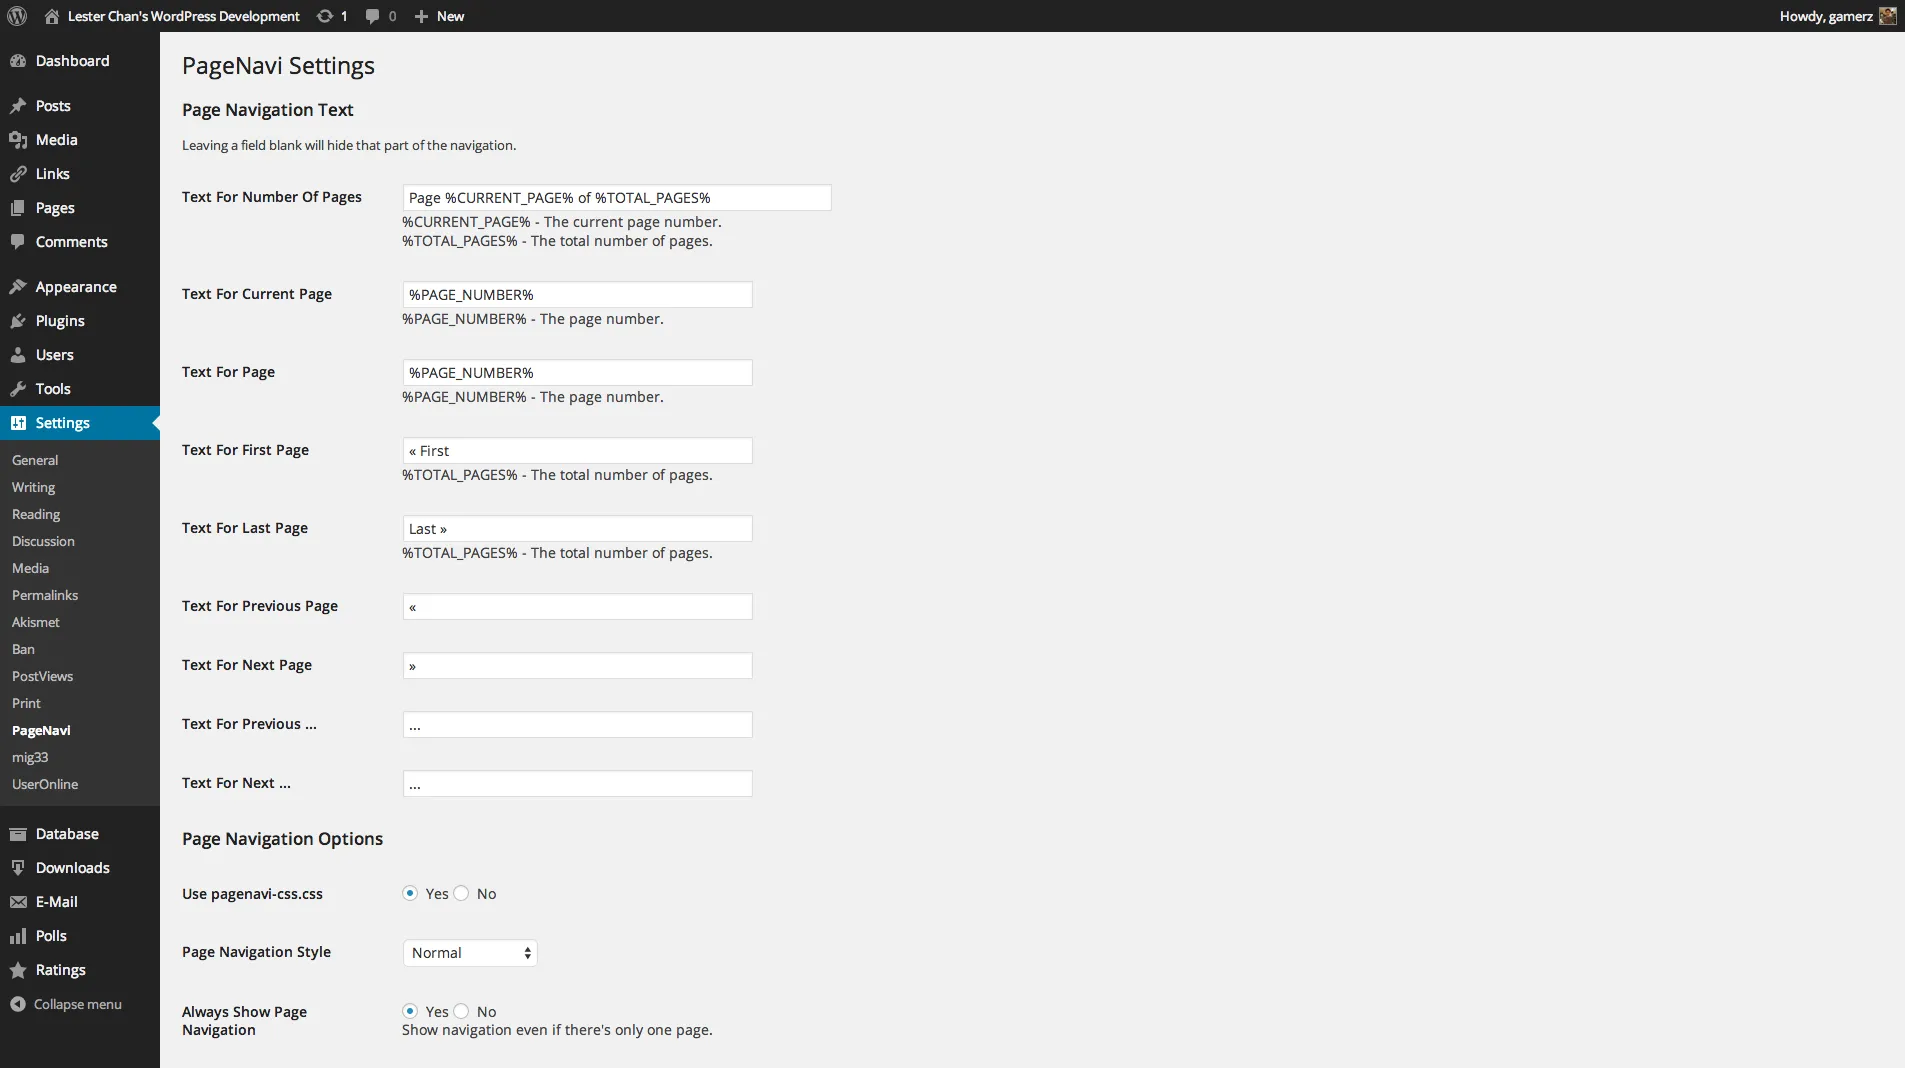Open the Discussion settings submenu item
The height and width of the screenshot is (1068, 1905).
(43, 541)
